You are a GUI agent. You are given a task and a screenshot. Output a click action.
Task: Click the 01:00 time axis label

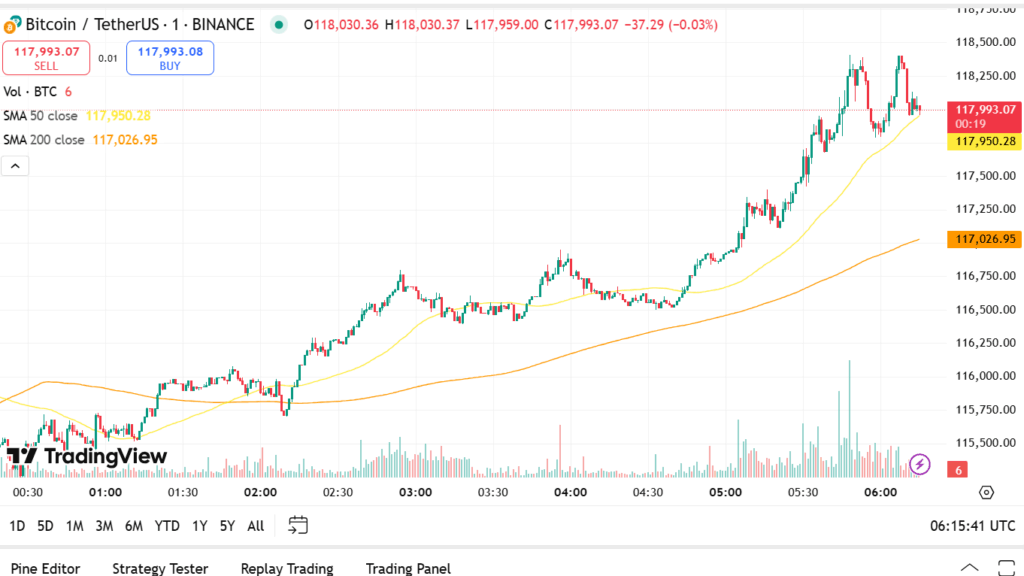(x=105, y=492)
